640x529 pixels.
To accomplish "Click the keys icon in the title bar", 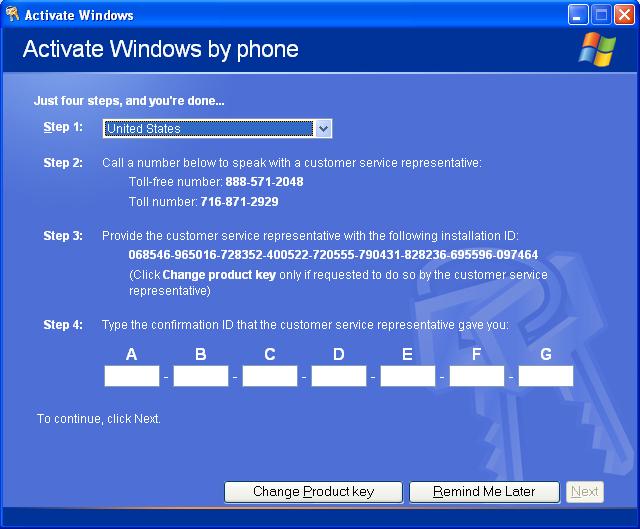I will pos(12,14).
